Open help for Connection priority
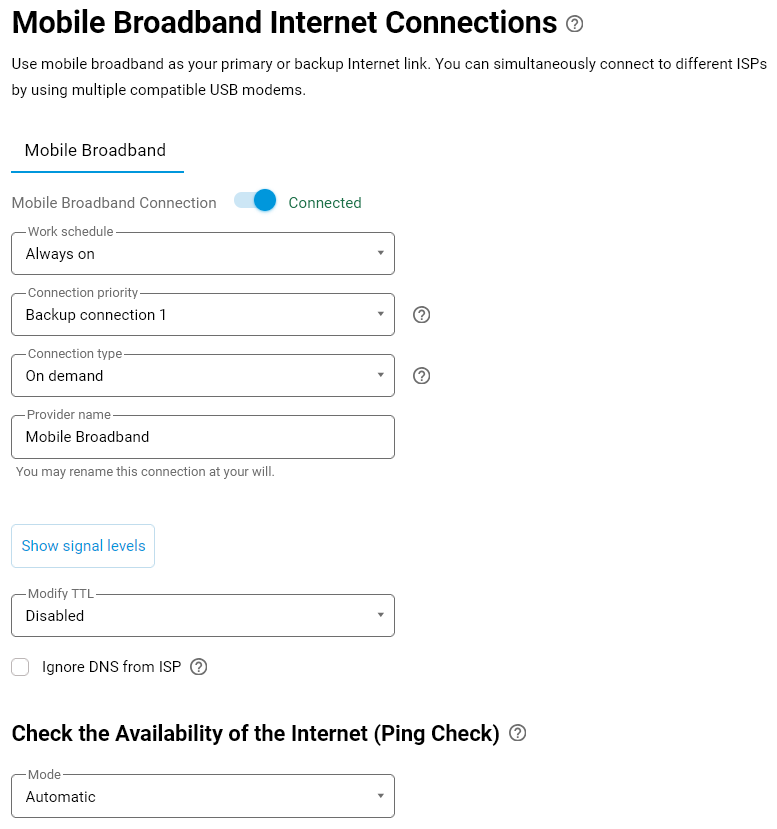Viewport: 777px width, 829px height. pyautogui.click(x=422, y=315)
